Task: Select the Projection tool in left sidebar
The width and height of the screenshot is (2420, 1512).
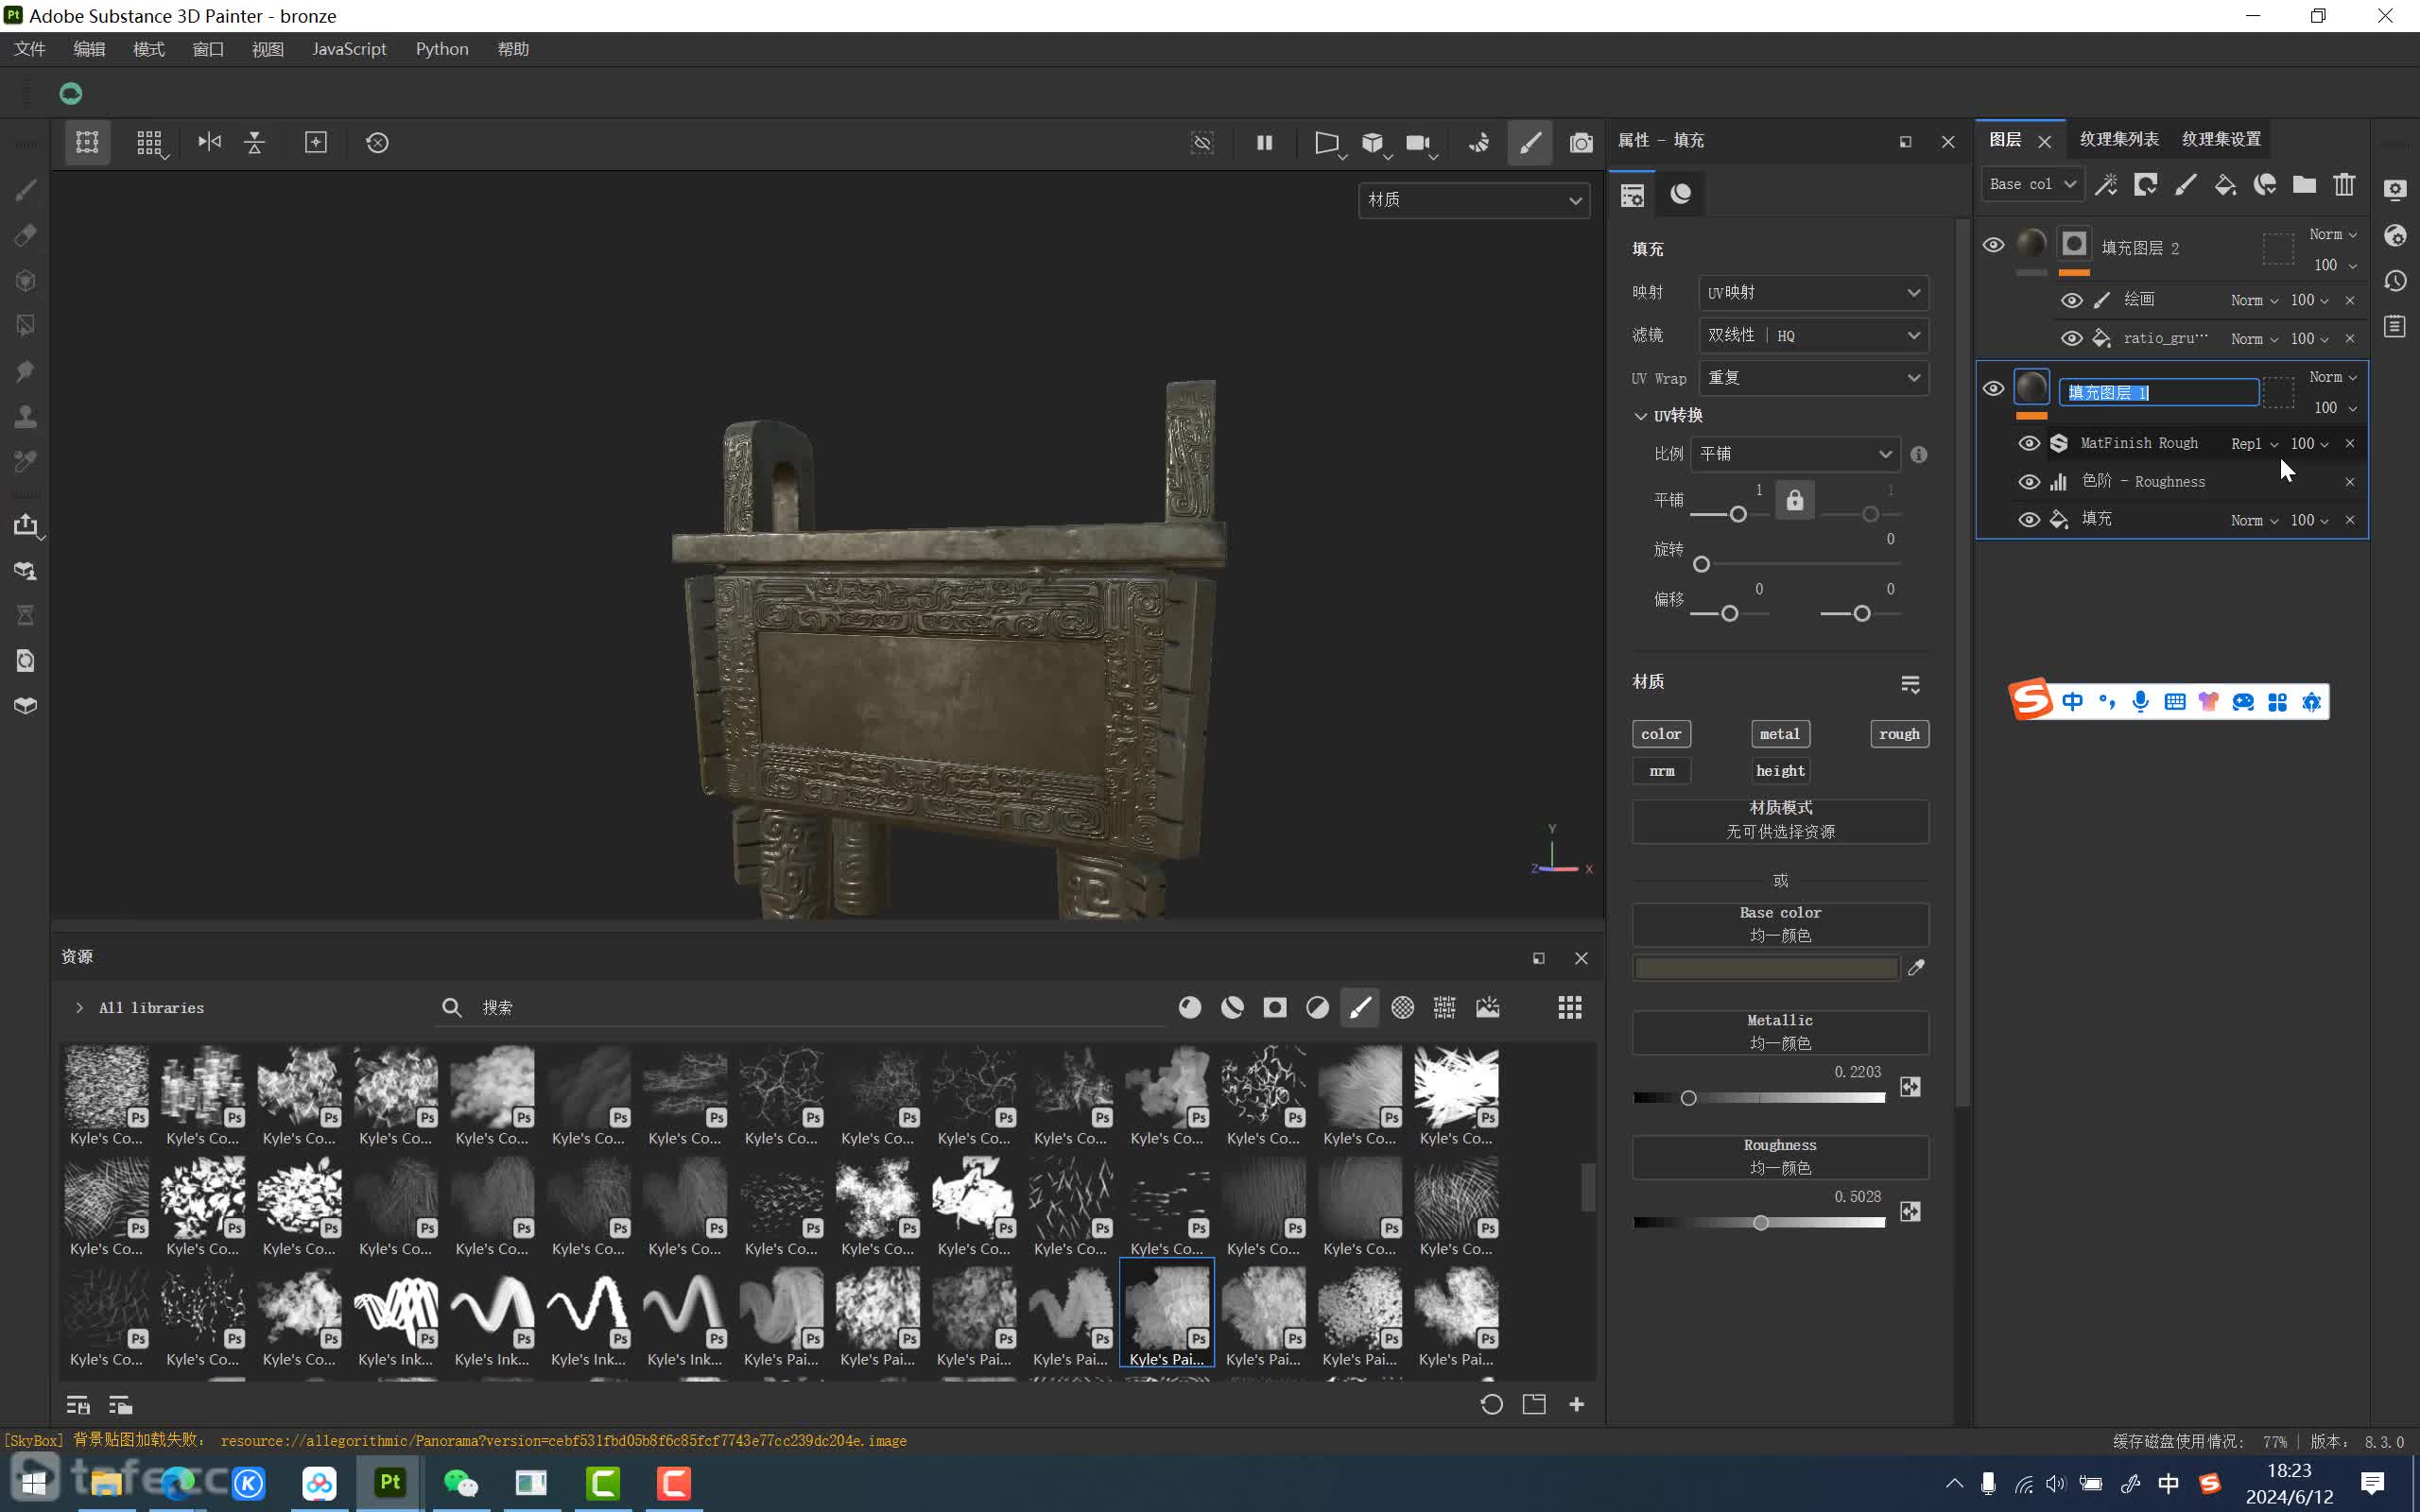Action: (26, 281)
